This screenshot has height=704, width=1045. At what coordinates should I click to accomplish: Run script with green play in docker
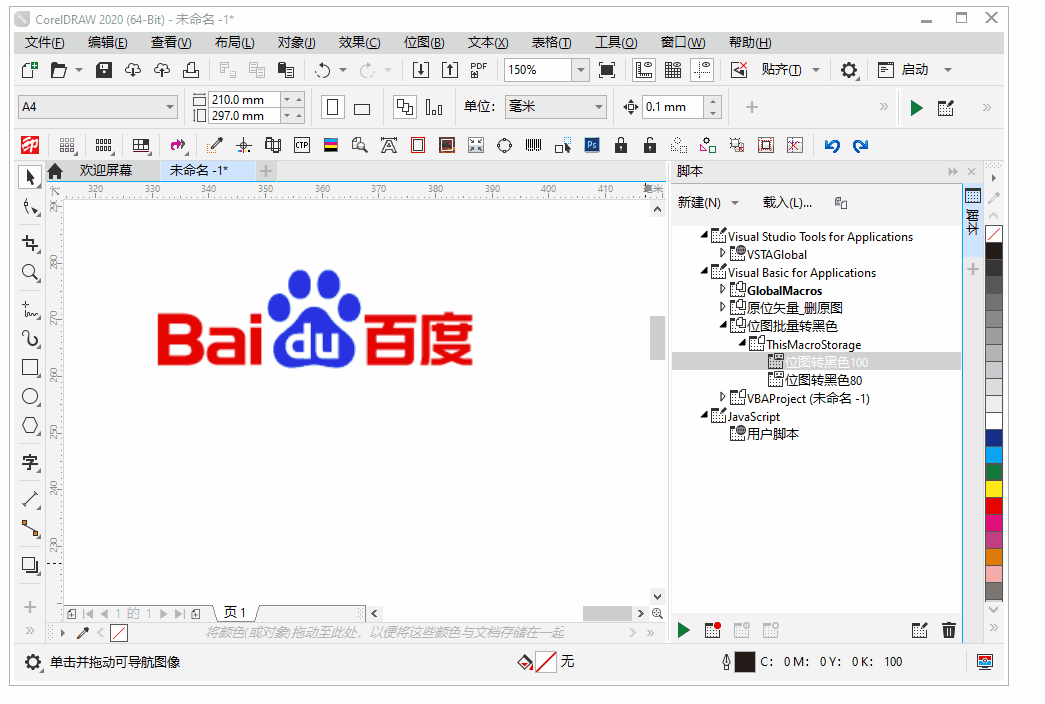pos(683,630)
